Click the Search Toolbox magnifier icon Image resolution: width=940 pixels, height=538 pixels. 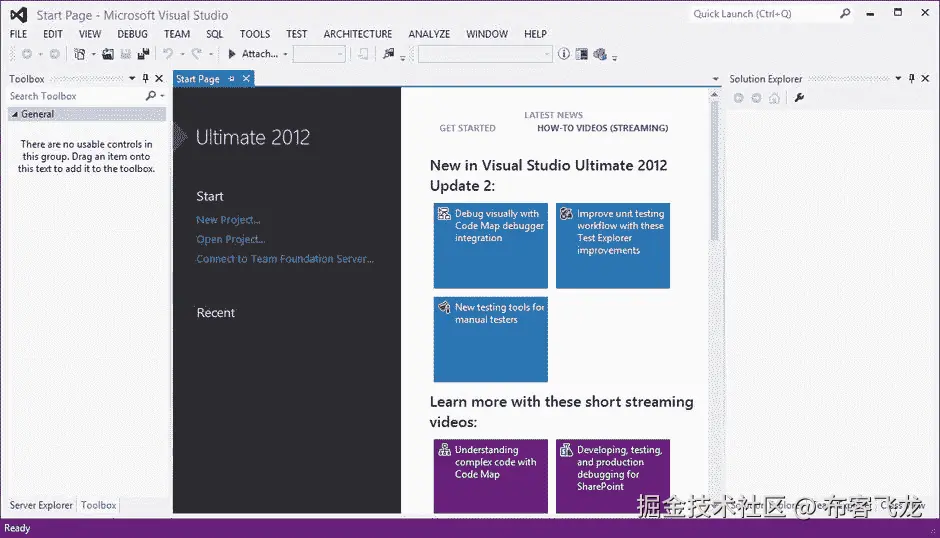150,95
